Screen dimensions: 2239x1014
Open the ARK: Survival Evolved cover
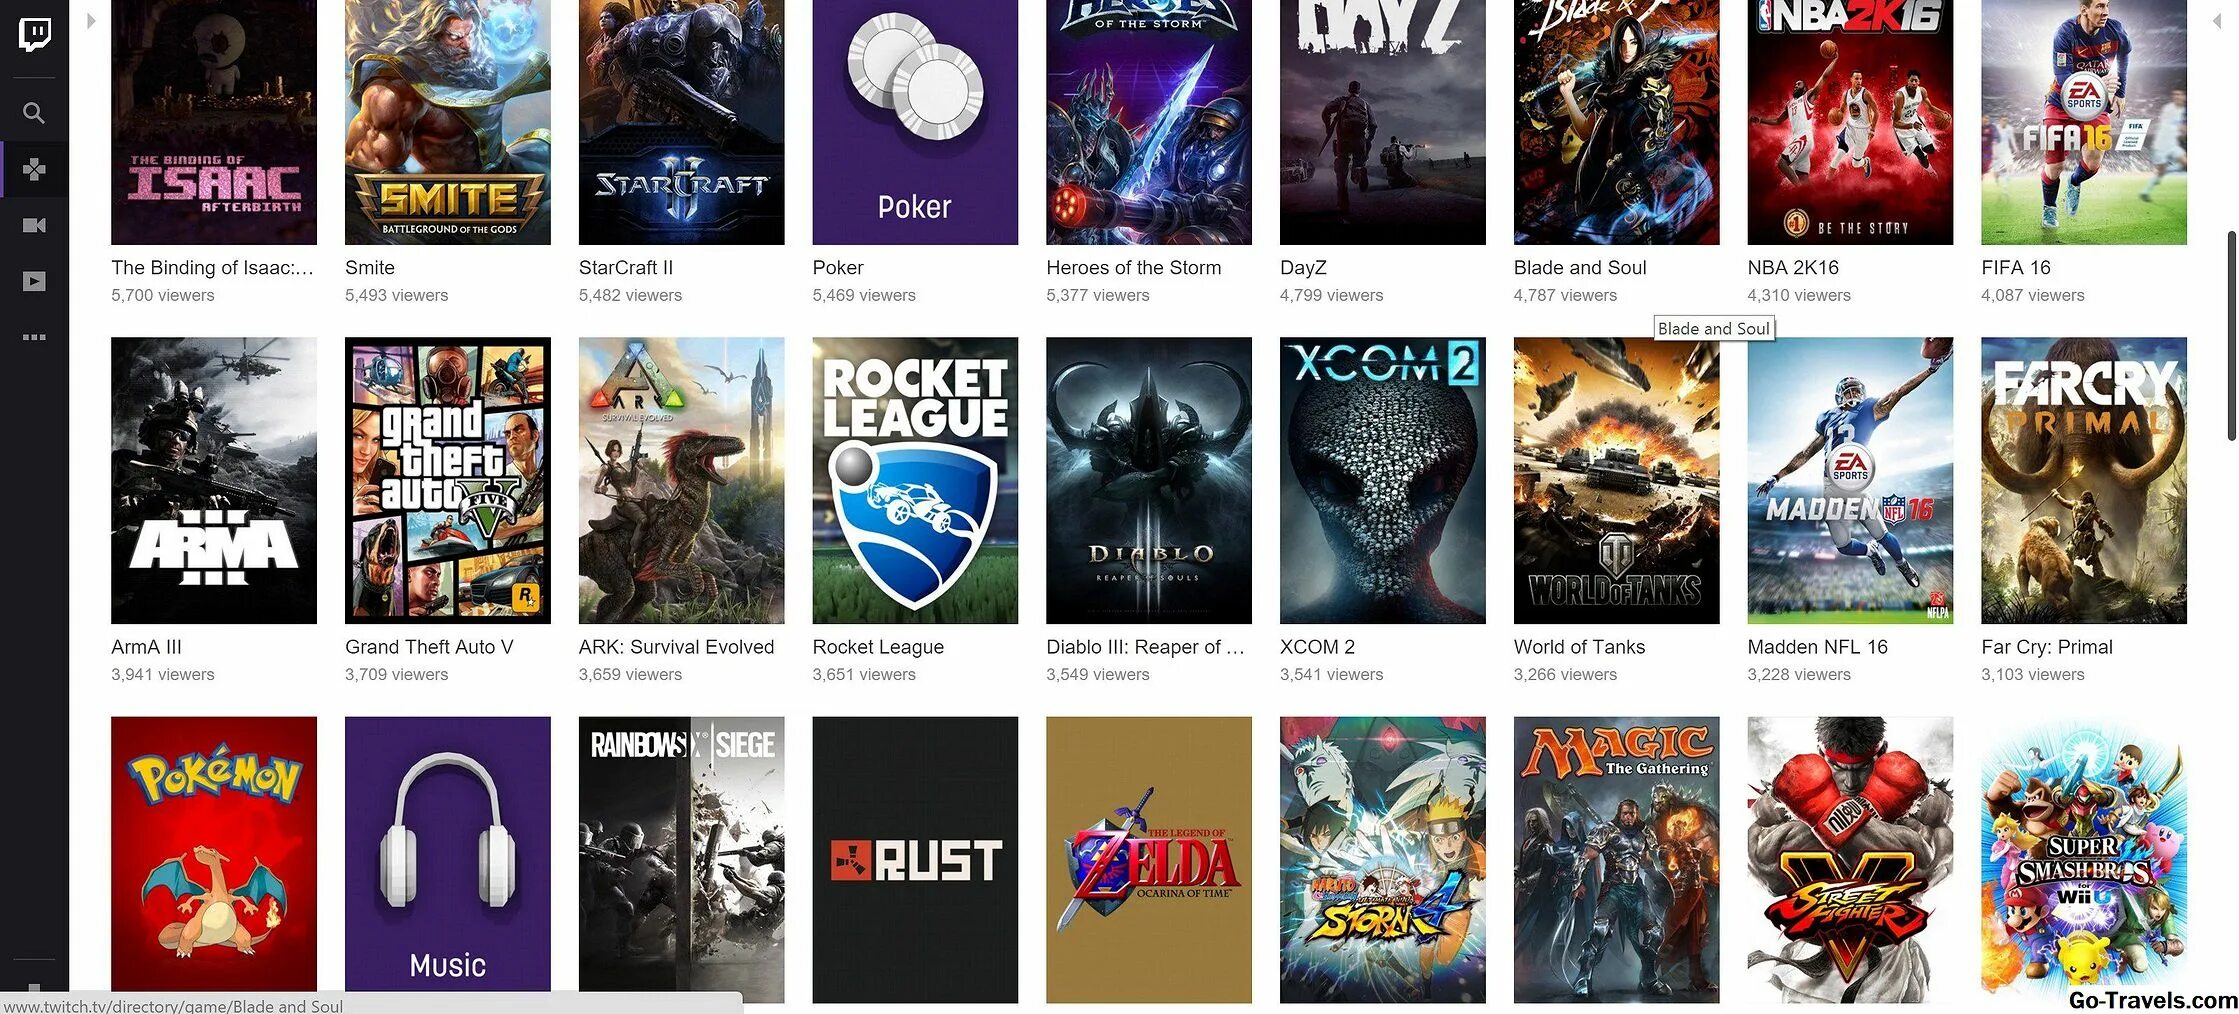[x=681, y=480]
